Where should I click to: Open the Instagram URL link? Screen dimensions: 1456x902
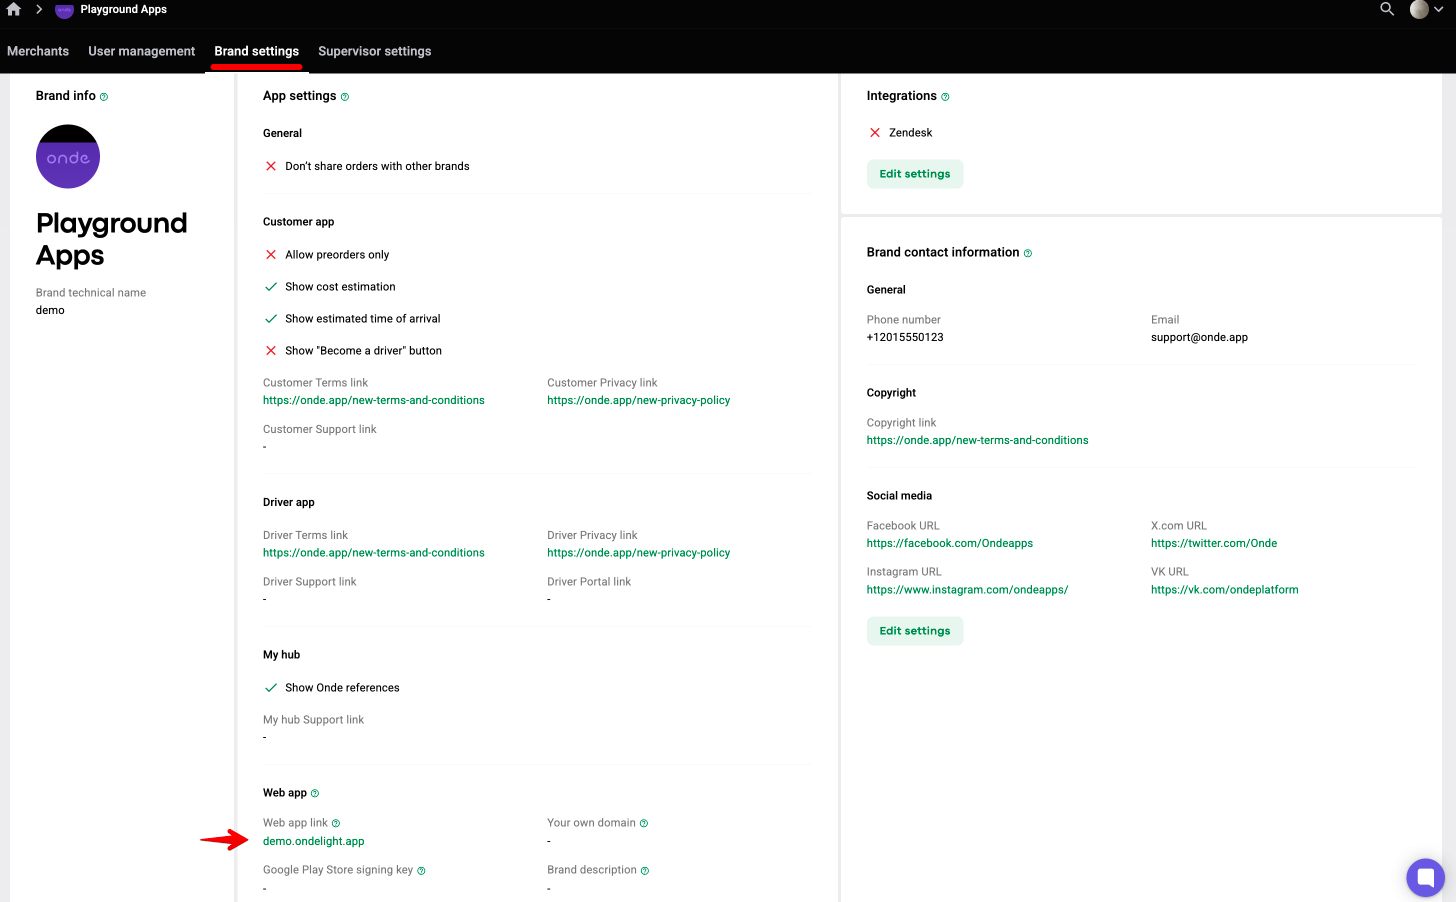(967, 590)
